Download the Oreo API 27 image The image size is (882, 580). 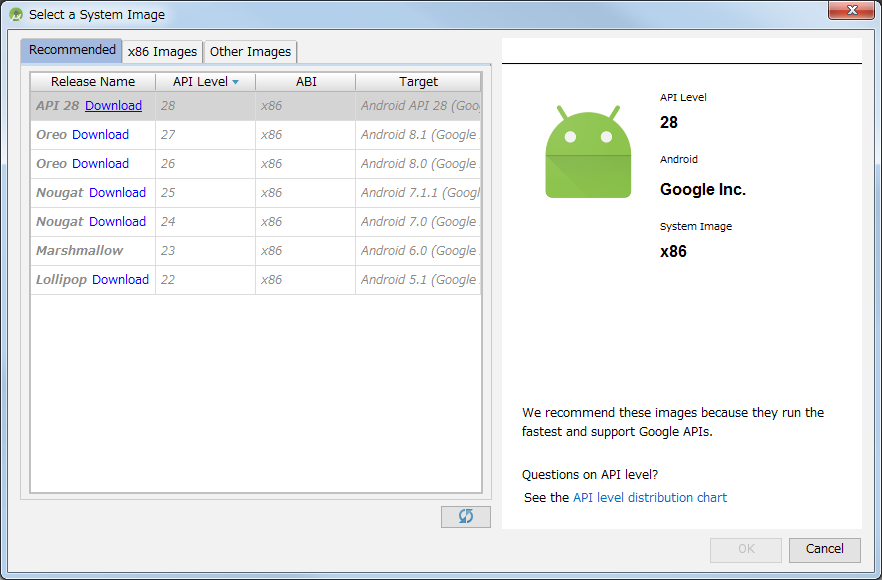[x=100, y=135]
